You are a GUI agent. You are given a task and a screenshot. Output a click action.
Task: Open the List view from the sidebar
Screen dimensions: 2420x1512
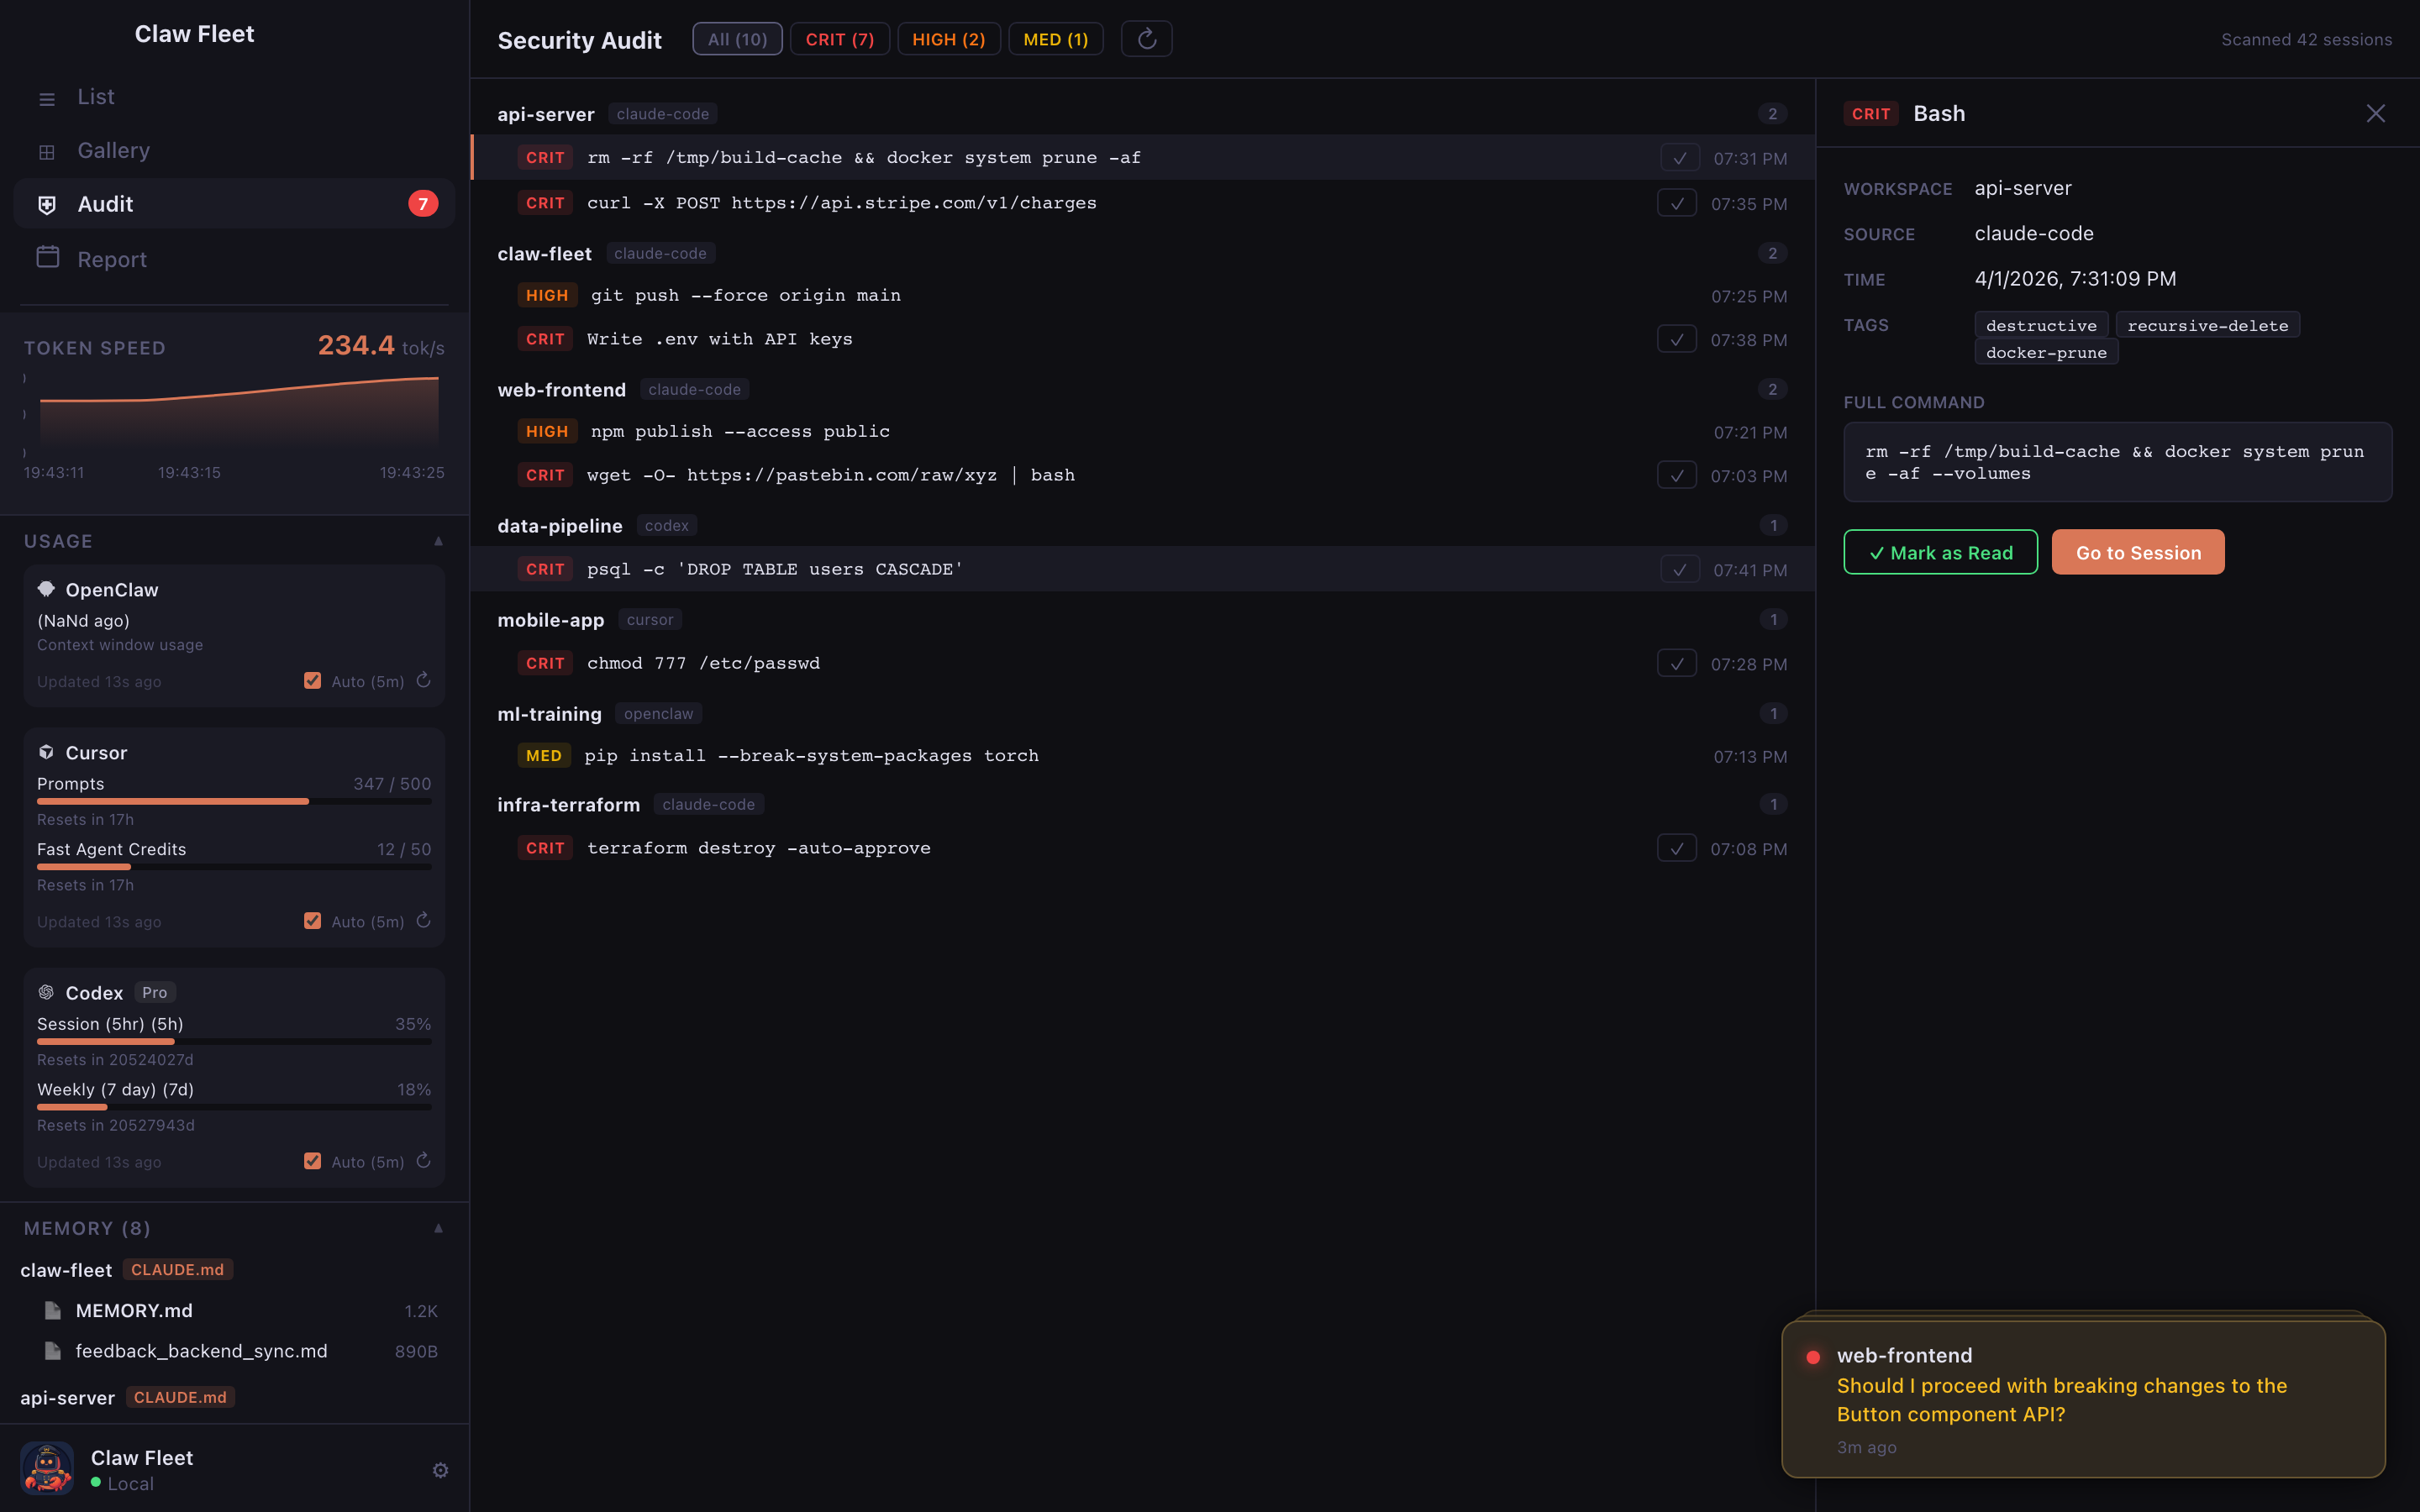(x=95, y=97)
